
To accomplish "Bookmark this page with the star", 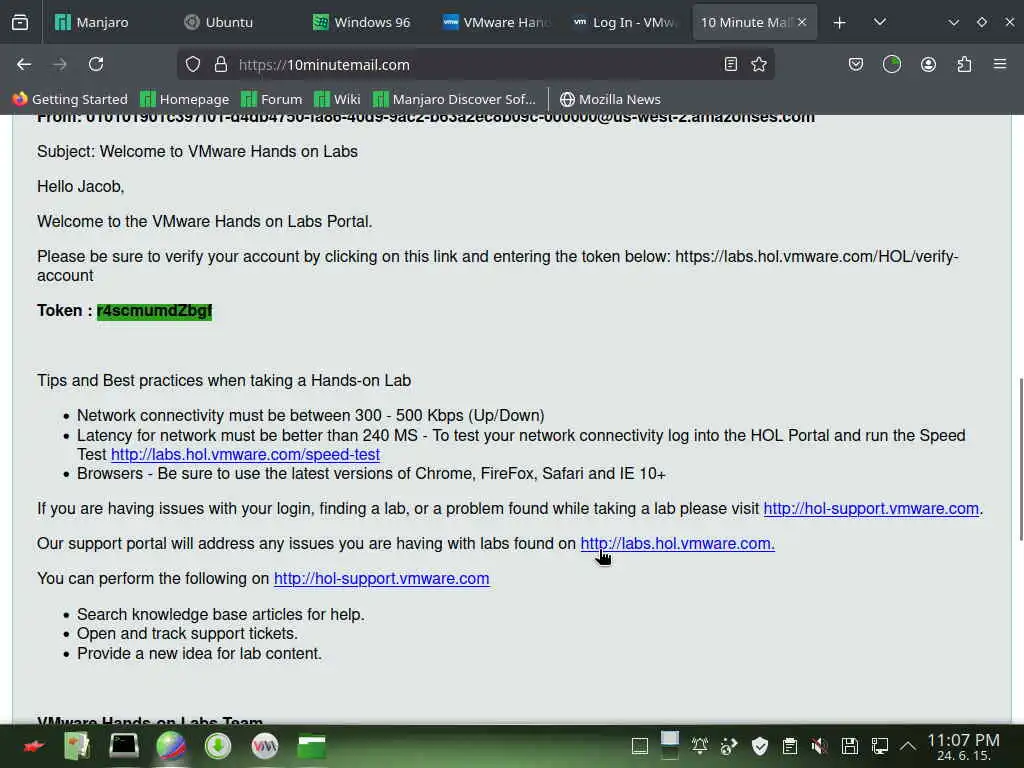I will 759,64.
